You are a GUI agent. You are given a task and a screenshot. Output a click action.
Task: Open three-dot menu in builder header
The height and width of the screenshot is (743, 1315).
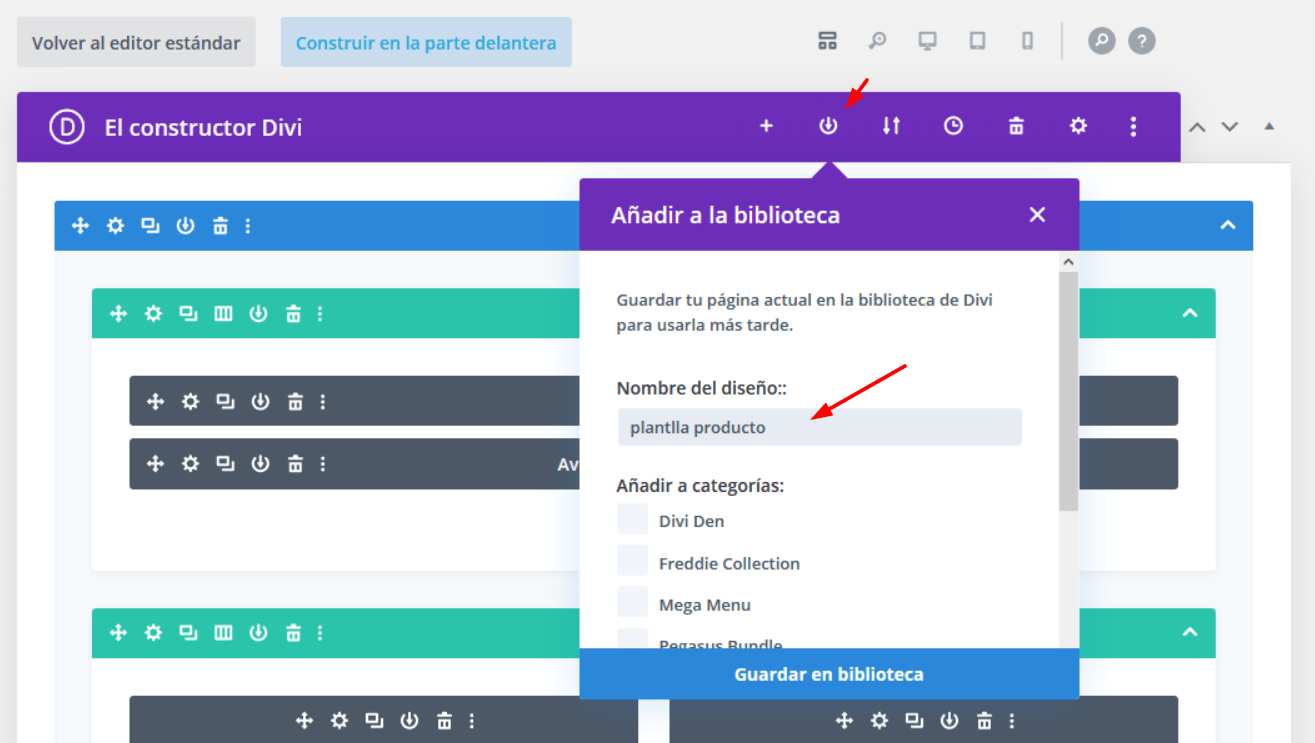pyautogui.click(x=1133, y=126)
